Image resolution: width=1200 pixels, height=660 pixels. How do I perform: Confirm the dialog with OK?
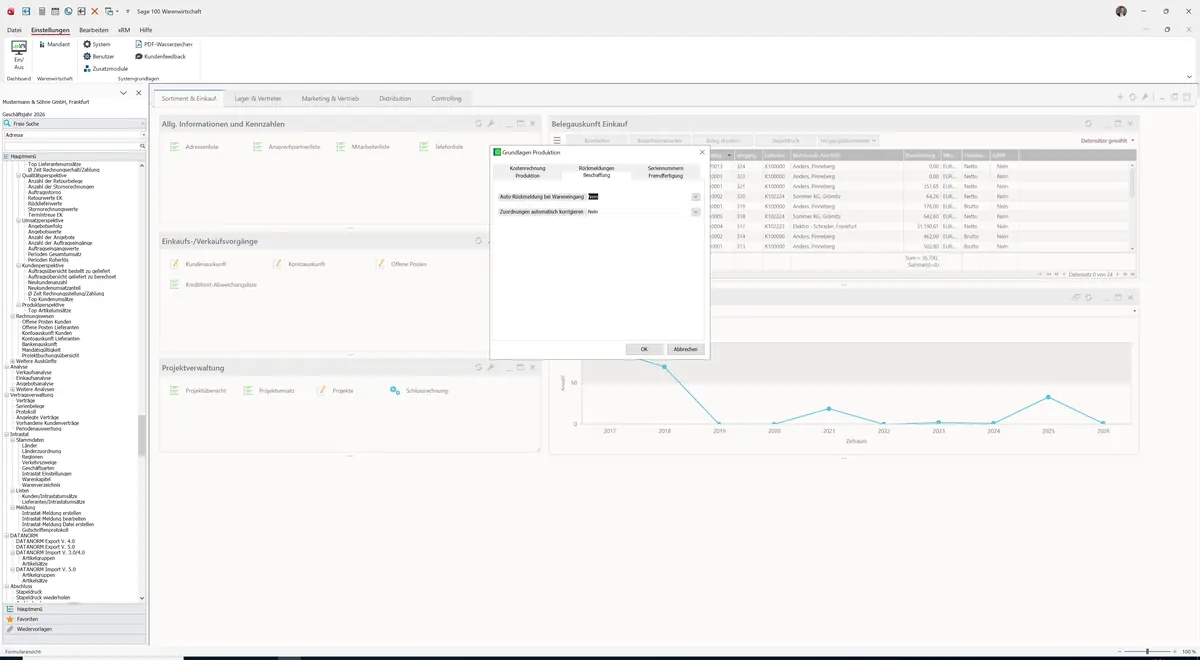coord(644,349)
